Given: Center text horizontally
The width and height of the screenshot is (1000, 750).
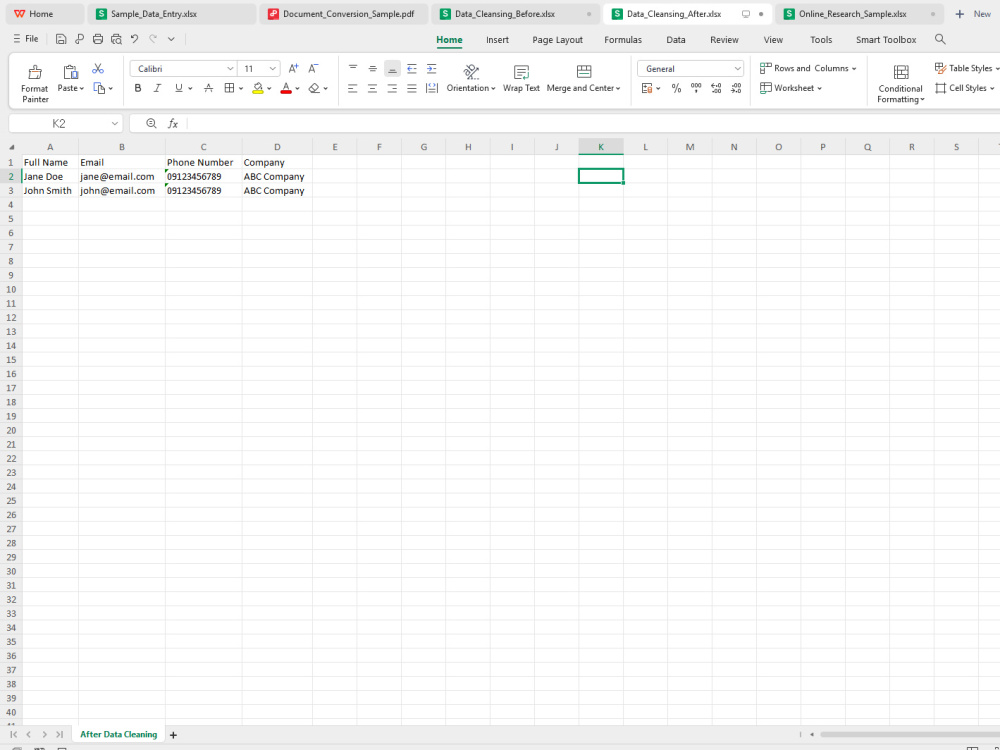Looking at the screenshot, I should [372, 88].
